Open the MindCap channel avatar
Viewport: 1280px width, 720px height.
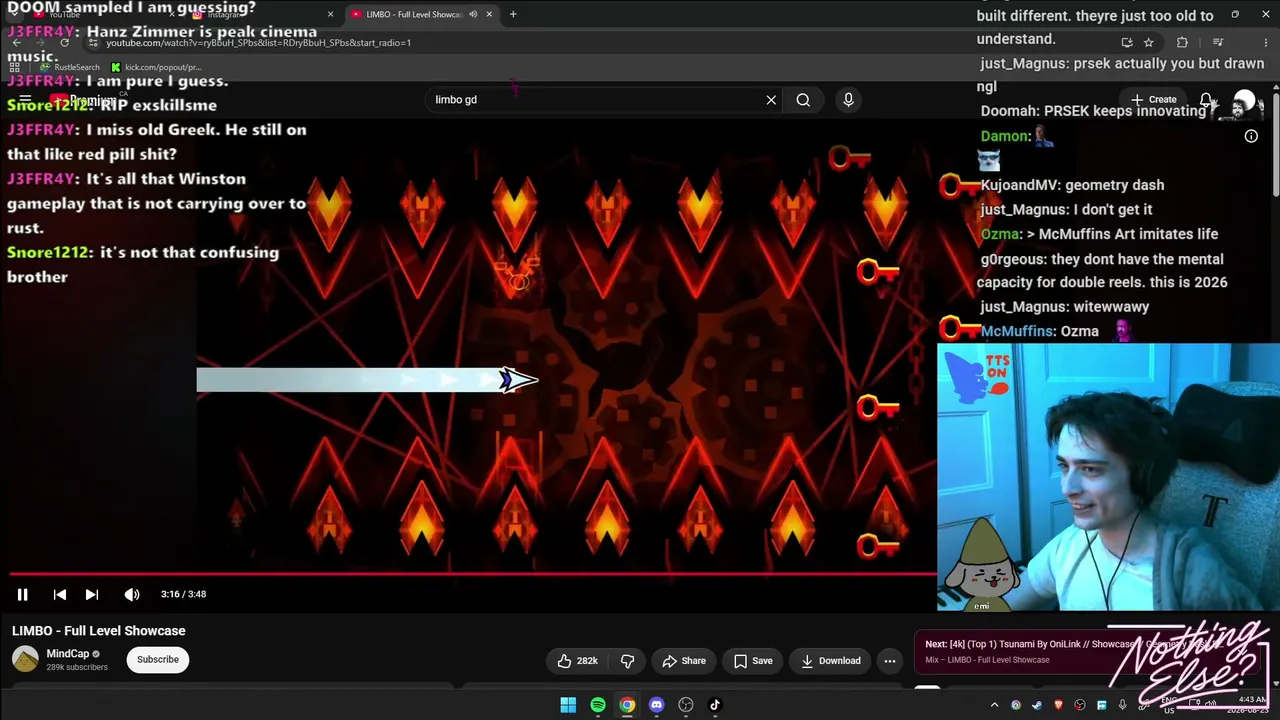click(x=25, y=660)
